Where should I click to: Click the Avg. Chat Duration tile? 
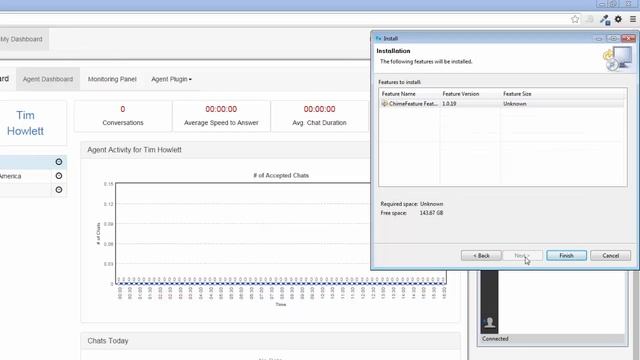(319, 116)
